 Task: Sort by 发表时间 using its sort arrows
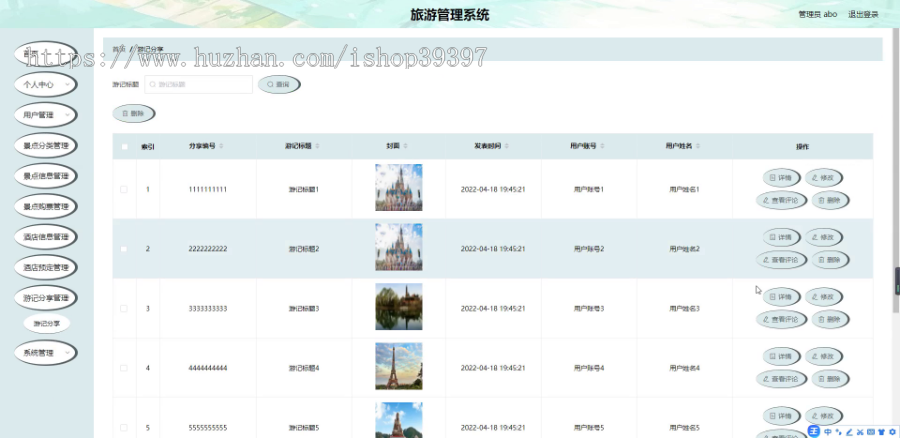(507, 146)
